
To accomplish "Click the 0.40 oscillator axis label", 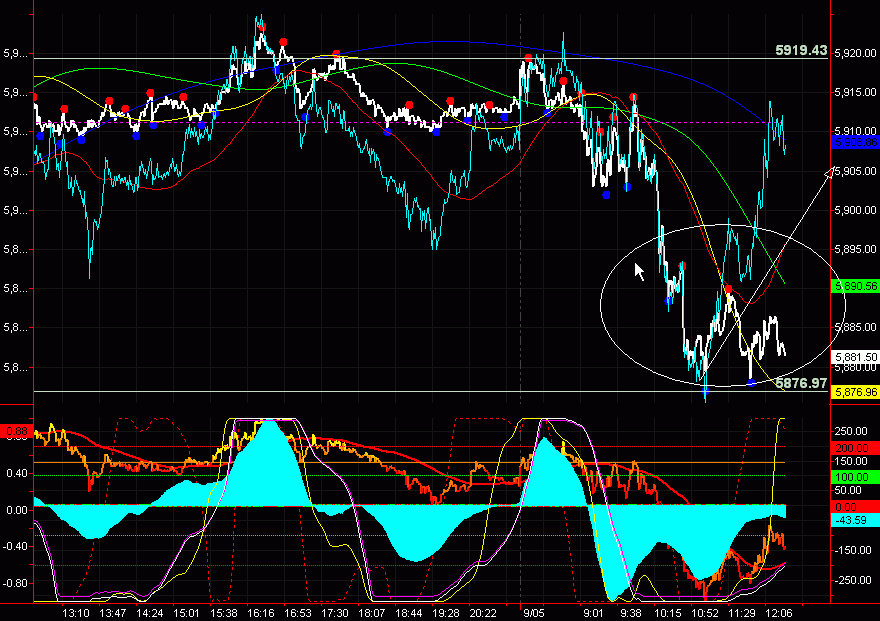I will point(17,474).
